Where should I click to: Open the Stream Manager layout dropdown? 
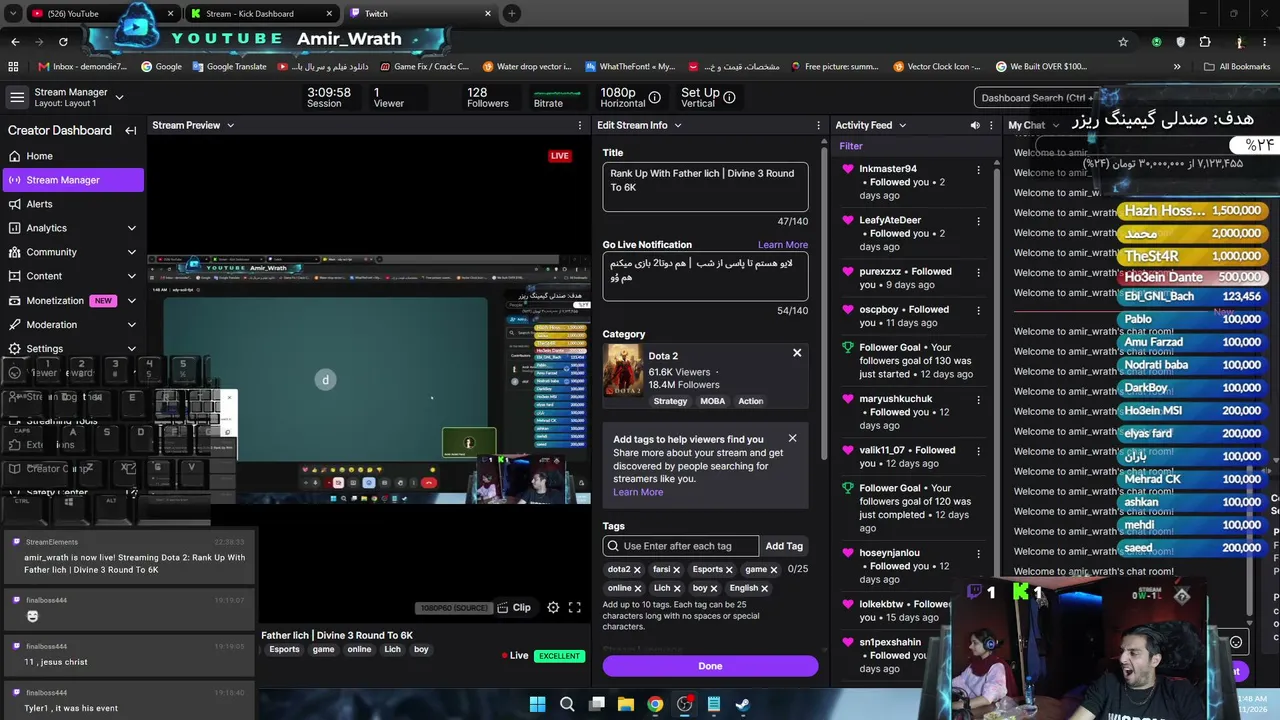coord(119,97)
